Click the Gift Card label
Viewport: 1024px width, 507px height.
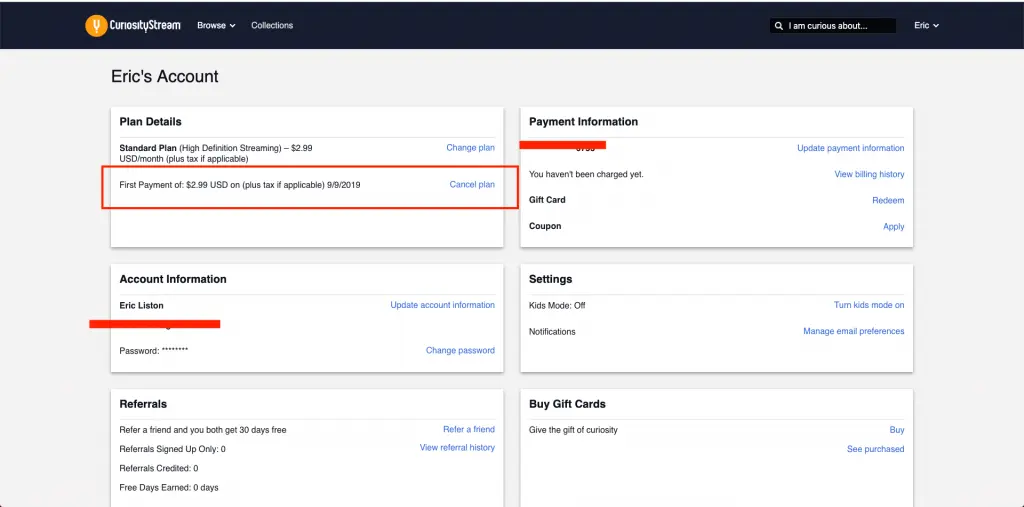(x=547, y=200)
